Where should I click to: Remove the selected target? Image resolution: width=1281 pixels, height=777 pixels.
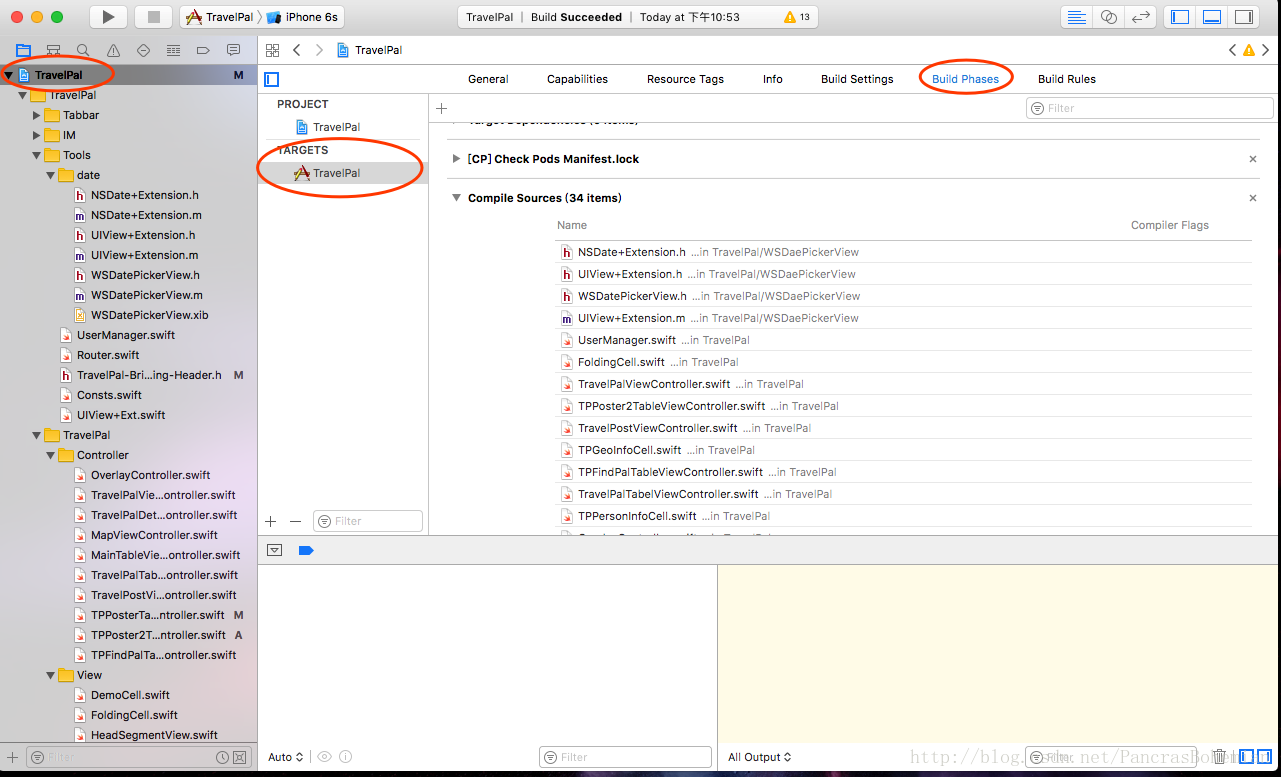click(295, 521)
